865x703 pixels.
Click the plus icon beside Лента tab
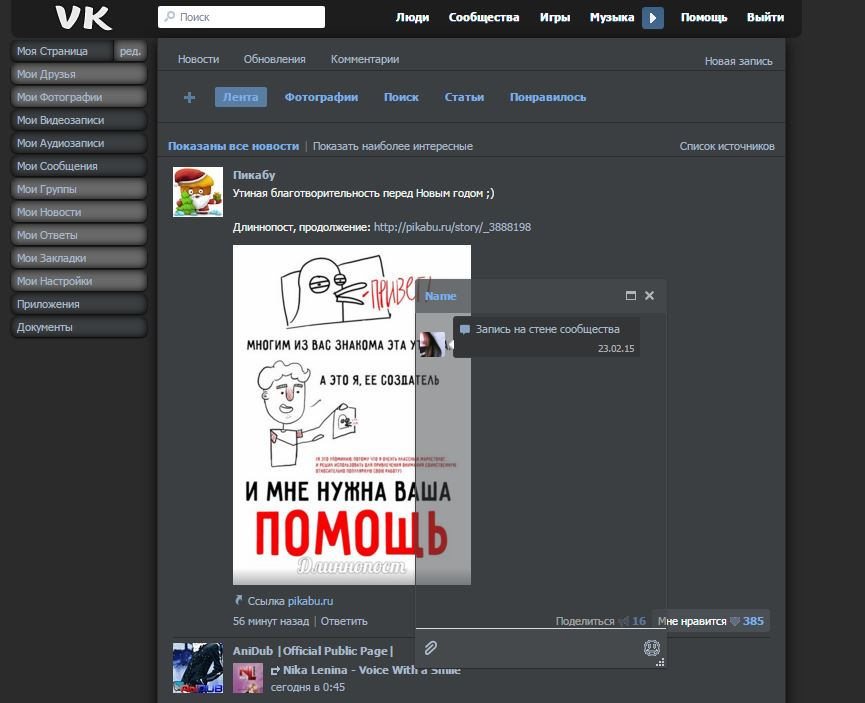(189, 98)
